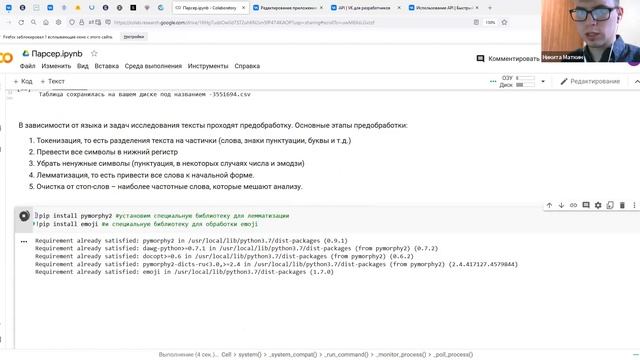Click the Комментировать button
Viewport: 640px width, 360px height.
click(508, 59)
